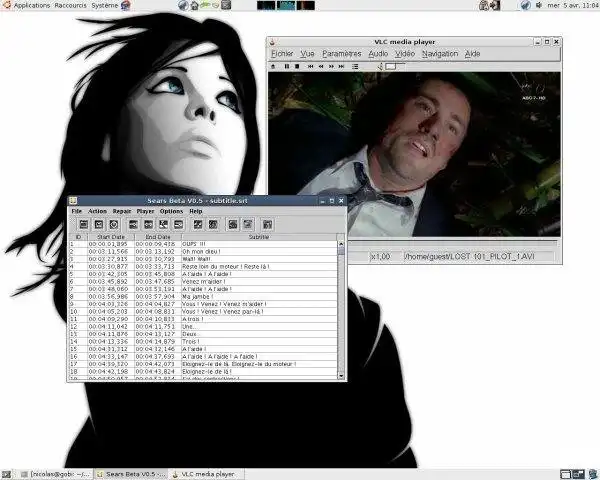Screen dimensions: 600x480
Task: Click the last icon in Sears toolbar
Action: (x=267, y=225)
